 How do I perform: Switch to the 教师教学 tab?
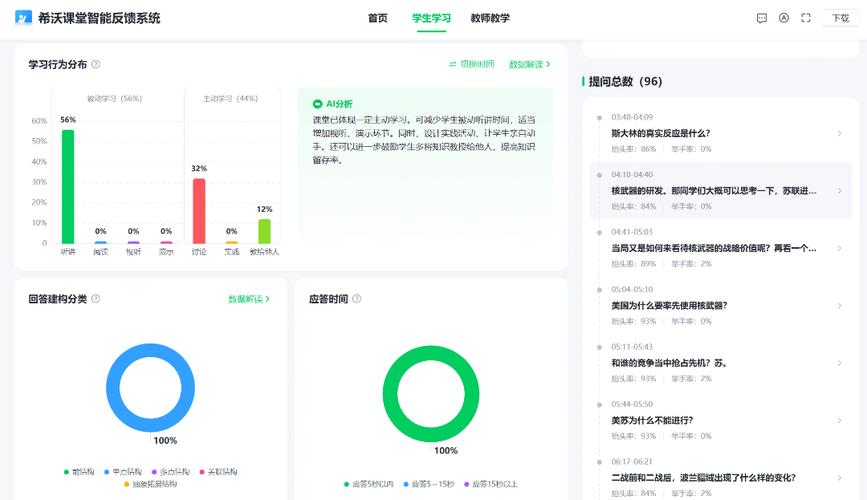tap(490, 18)
